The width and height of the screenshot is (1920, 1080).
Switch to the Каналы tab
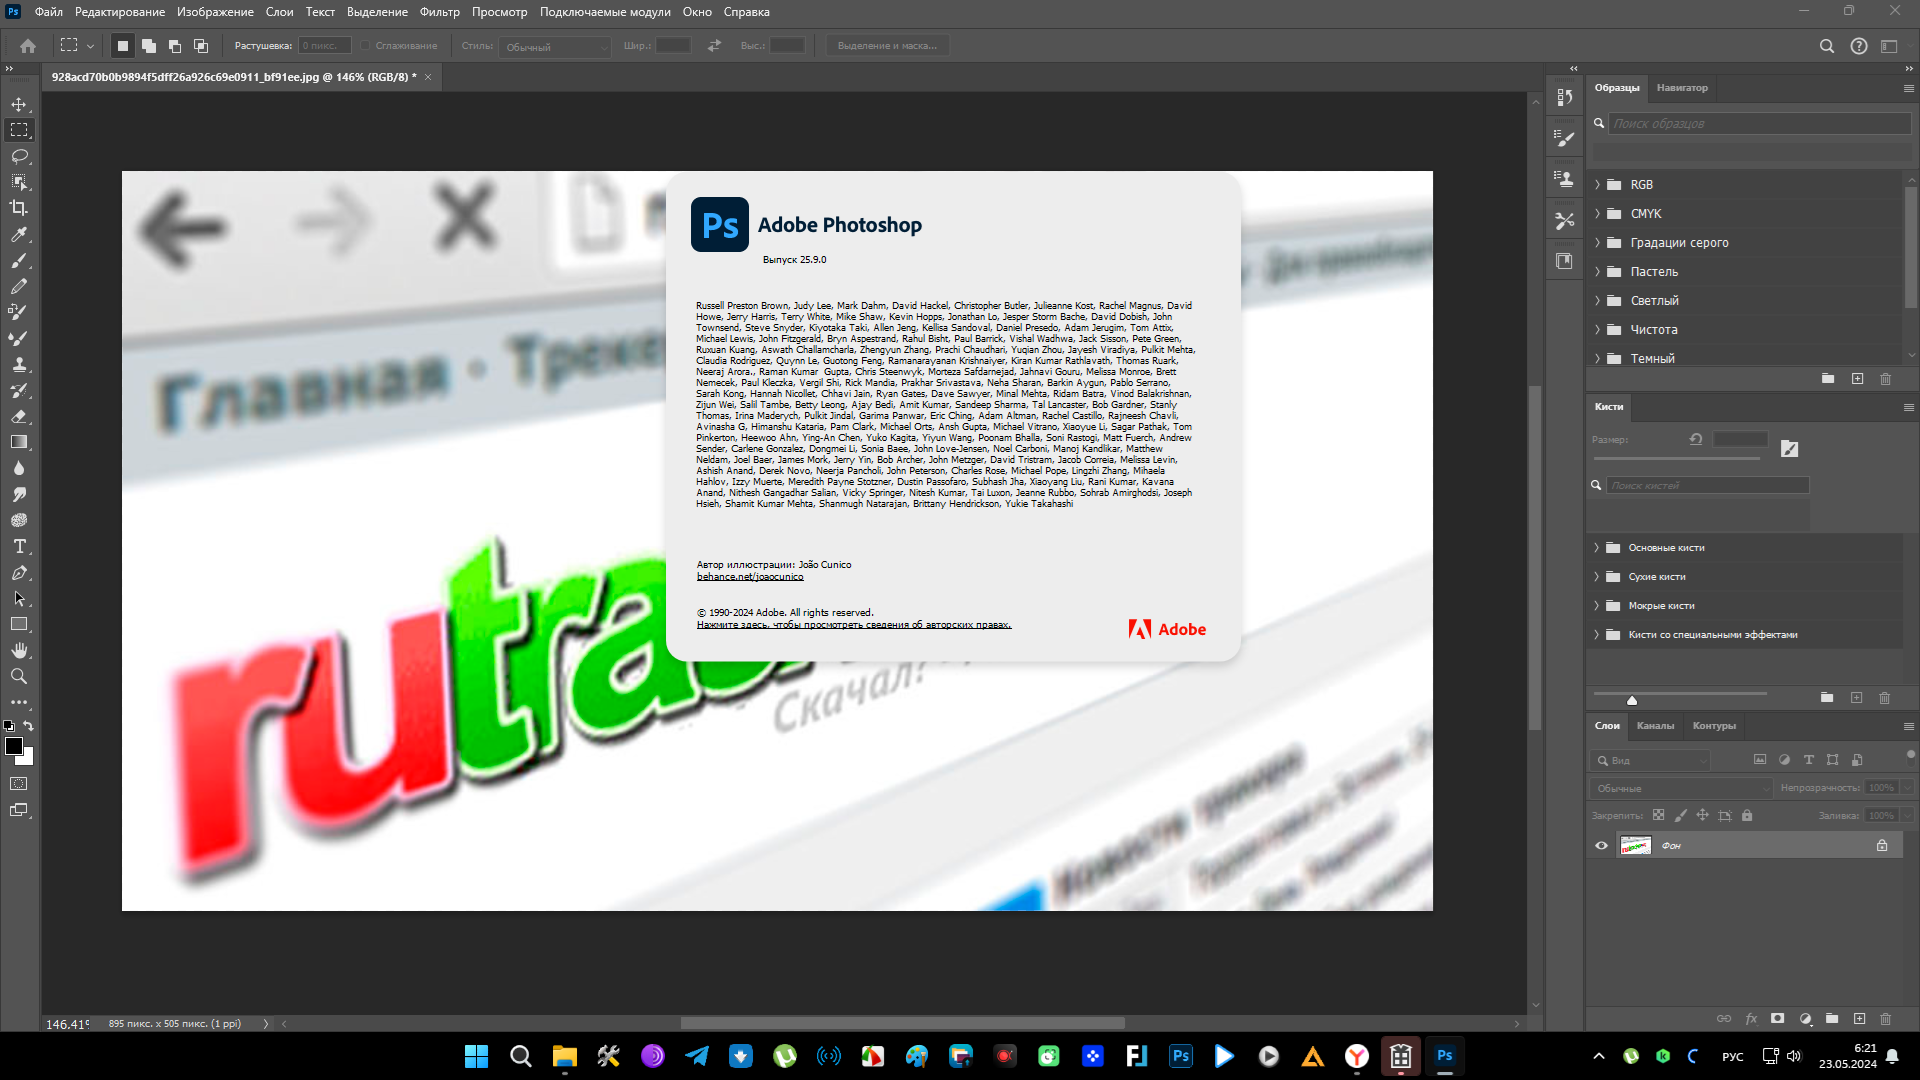pos(1655,726)
